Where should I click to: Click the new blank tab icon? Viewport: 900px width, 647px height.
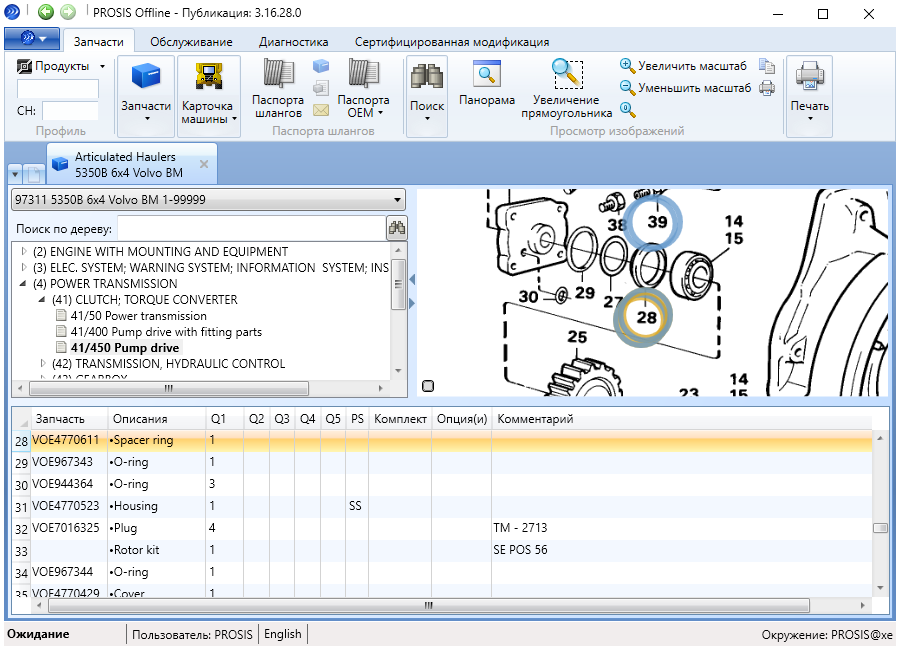click(34, 173)
